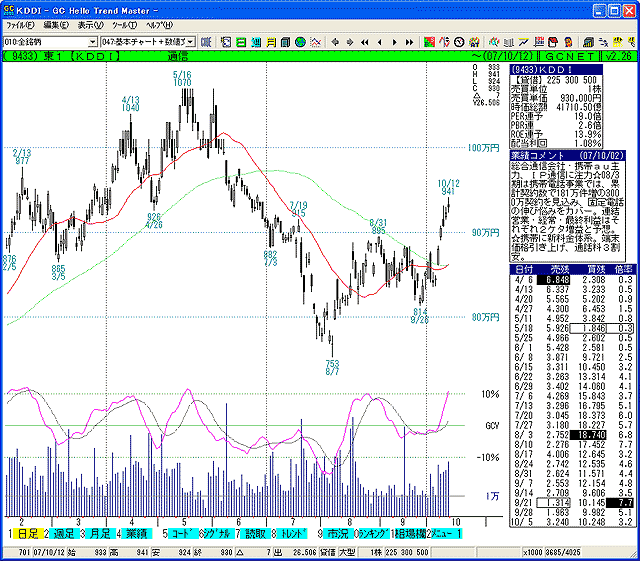Click the x1000 3685/4025 status bar field
Viewport: 640px width, 561px height.
click(553, 552)
